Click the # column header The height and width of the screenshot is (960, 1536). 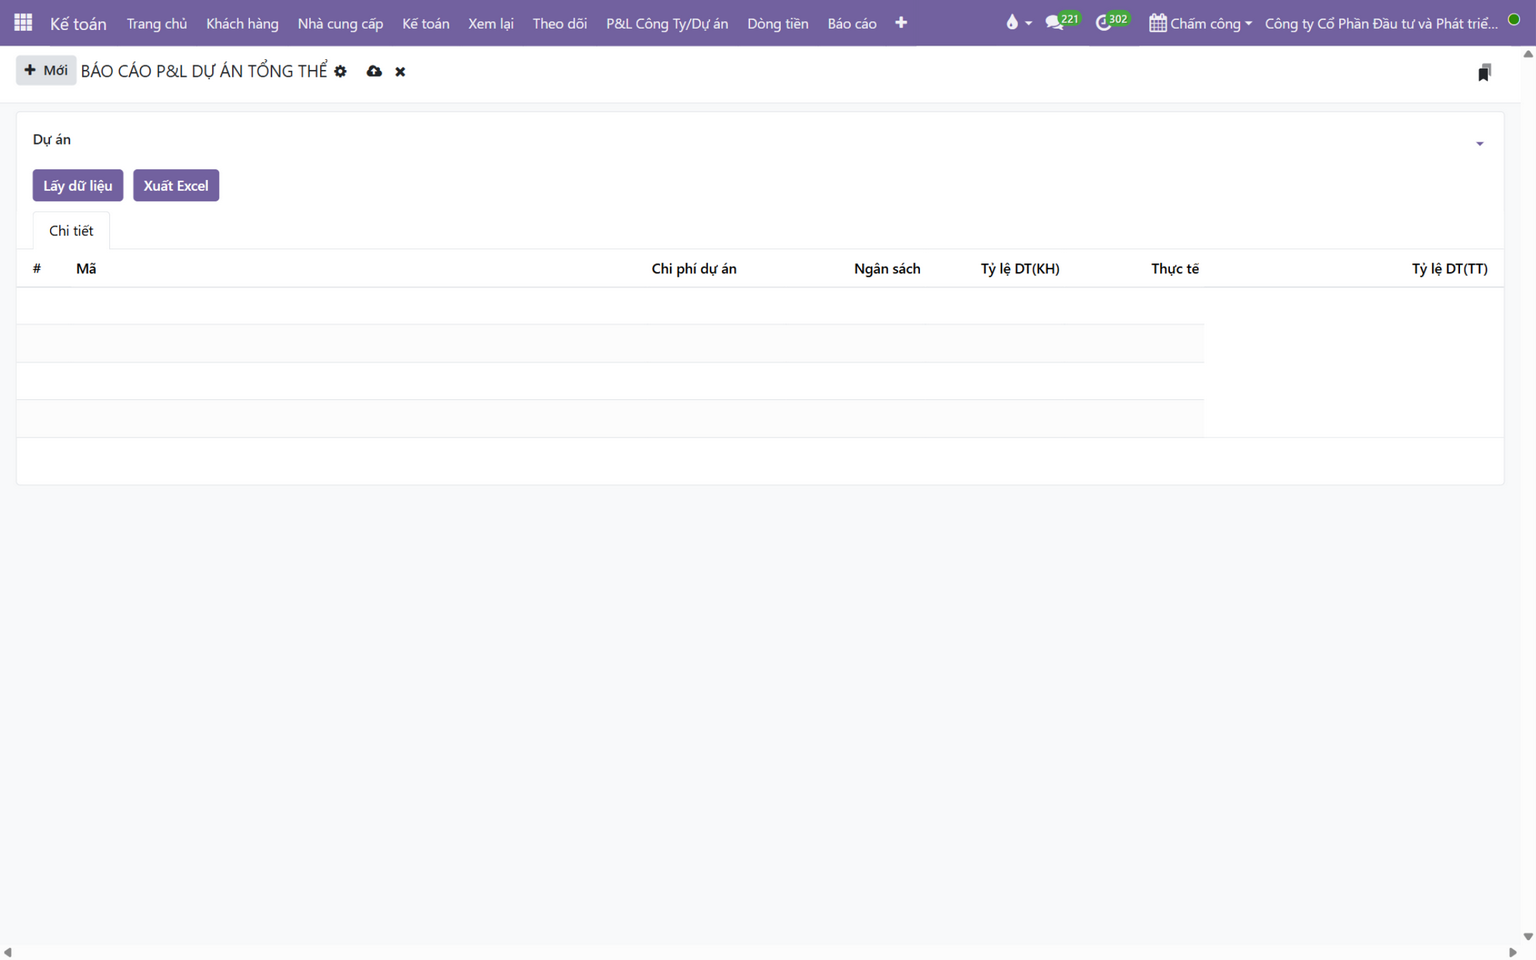[x=37, y=268]
